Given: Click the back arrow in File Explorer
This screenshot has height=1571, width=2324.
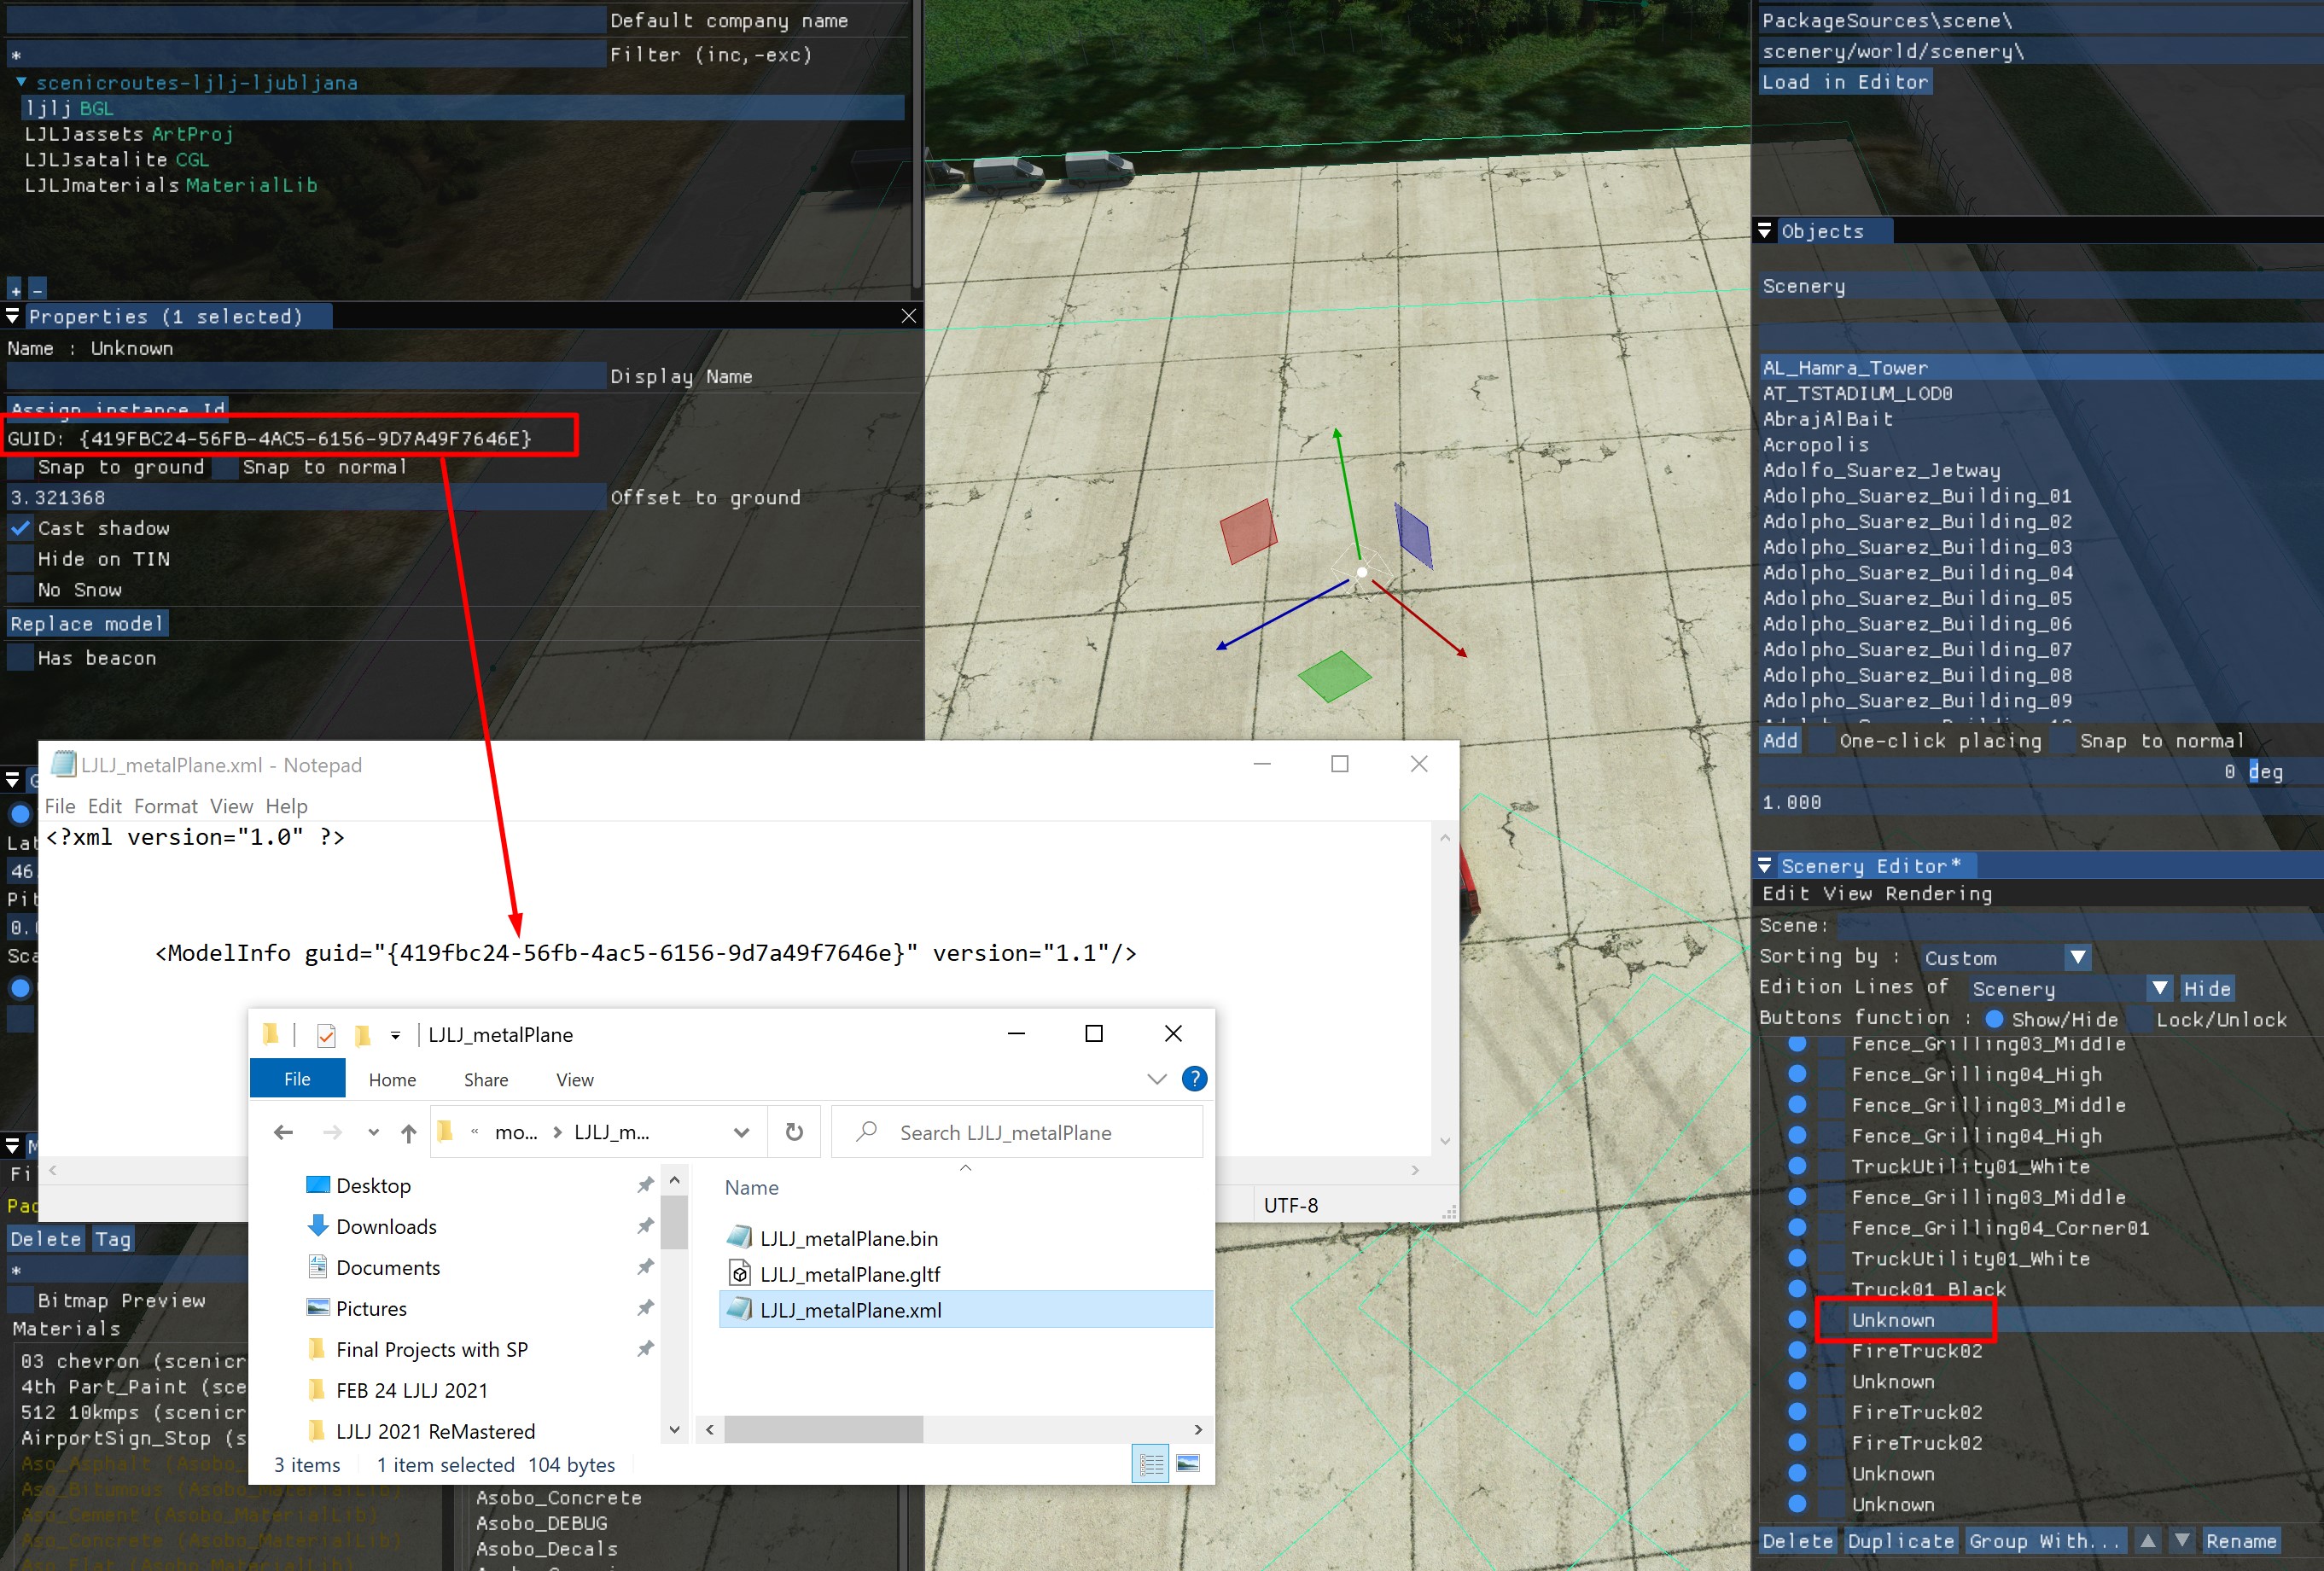Looking at the screenshot, I should coord(283,1132).
